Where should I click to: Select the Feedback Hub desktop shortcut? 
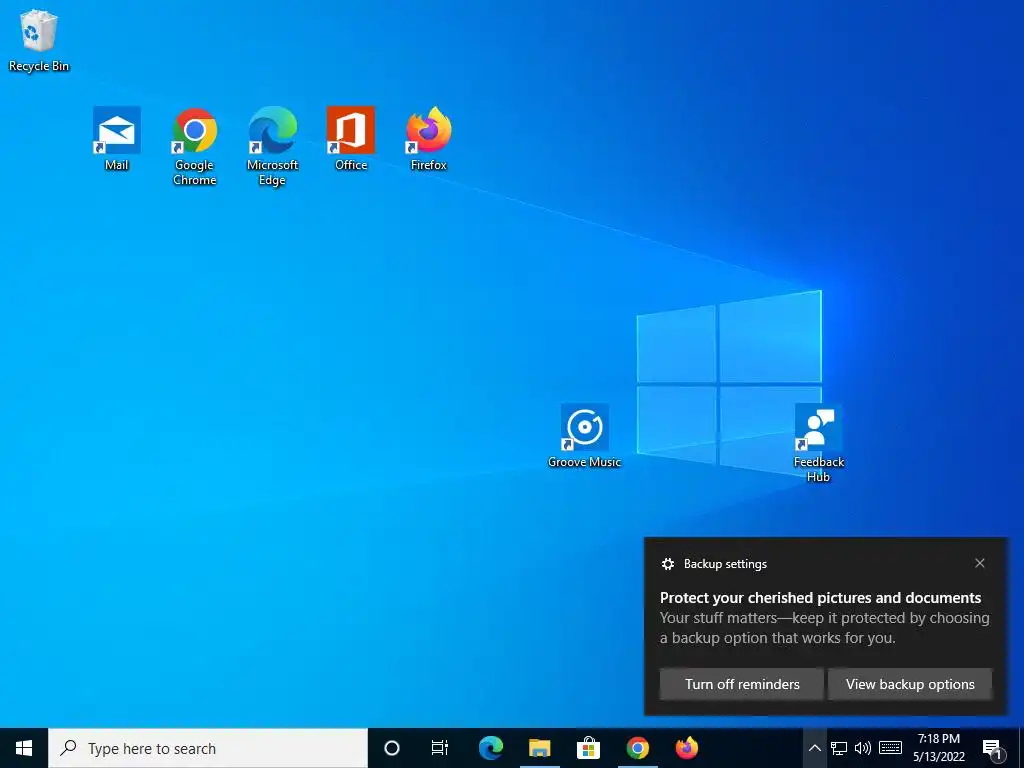(x=818, y=443)
